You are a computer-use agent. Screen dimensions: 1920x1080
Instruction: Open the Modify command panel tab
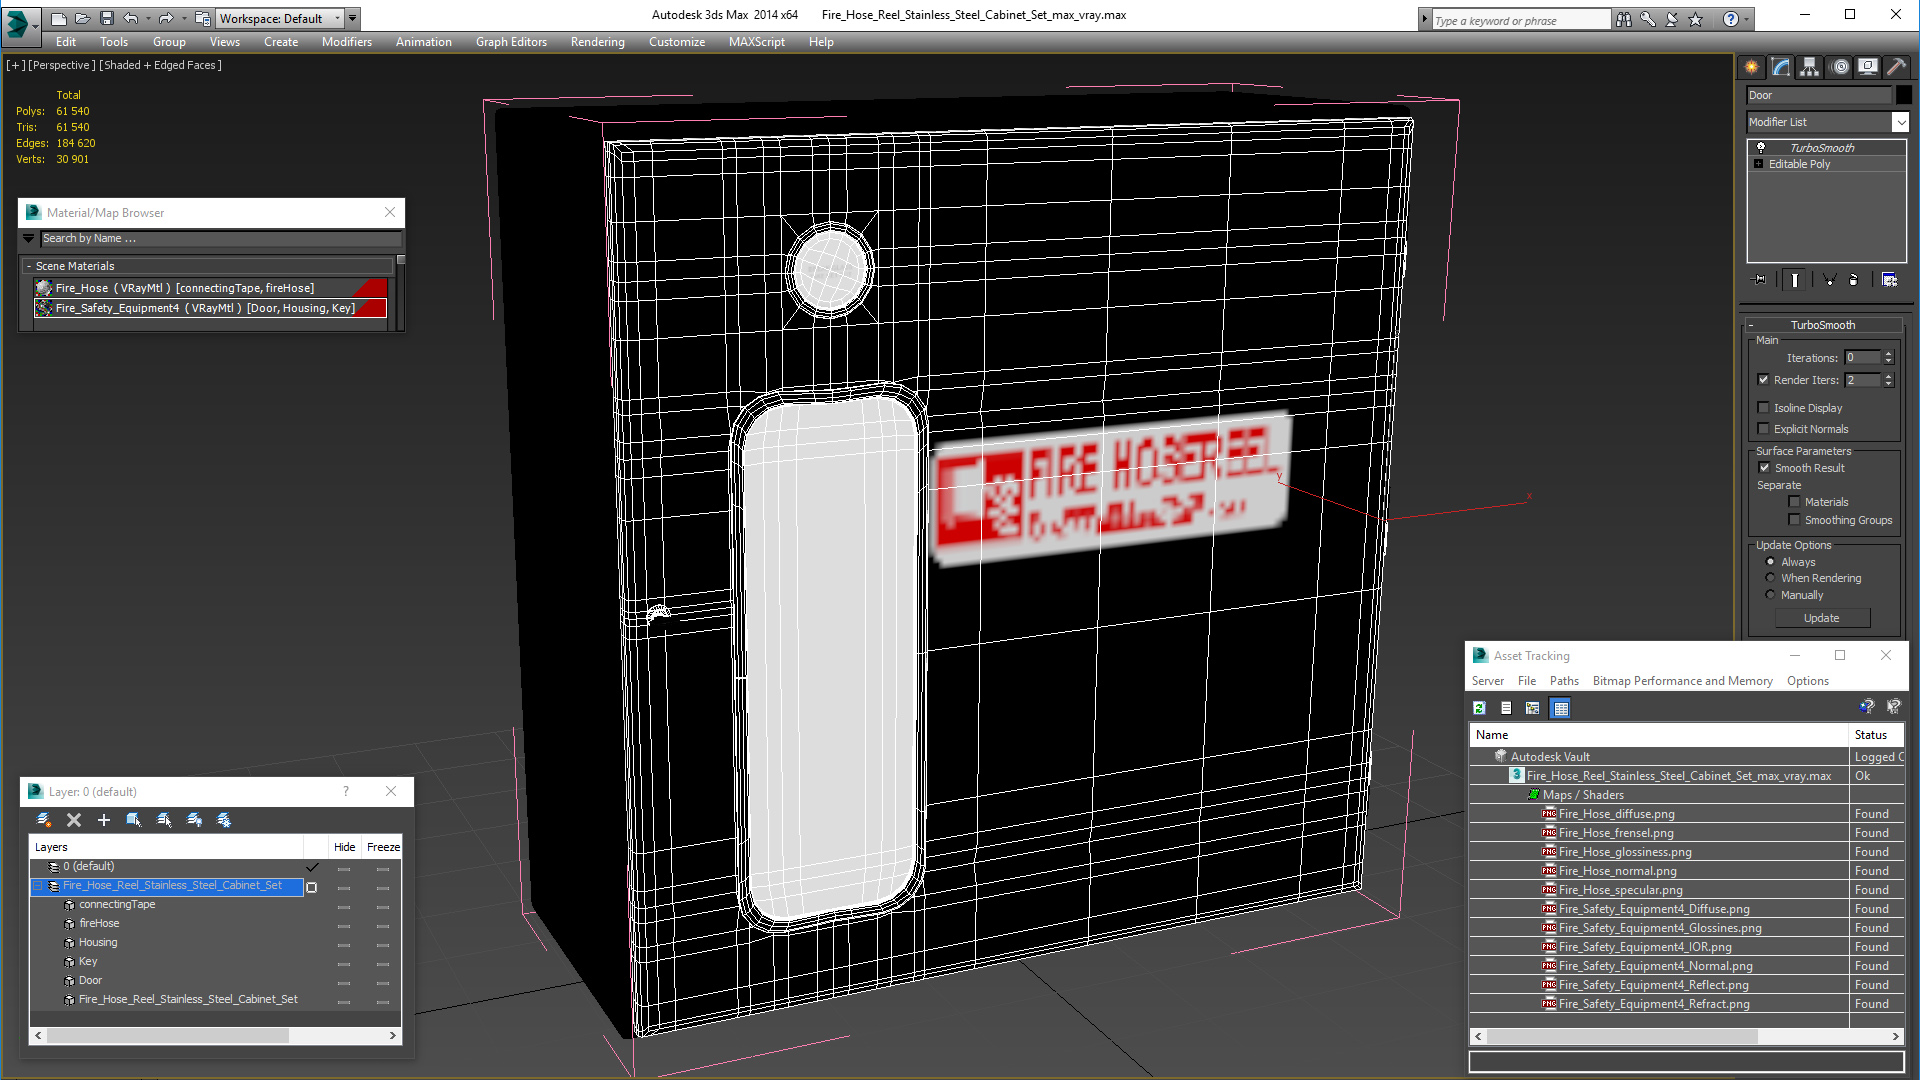(x=1781, y=67)
